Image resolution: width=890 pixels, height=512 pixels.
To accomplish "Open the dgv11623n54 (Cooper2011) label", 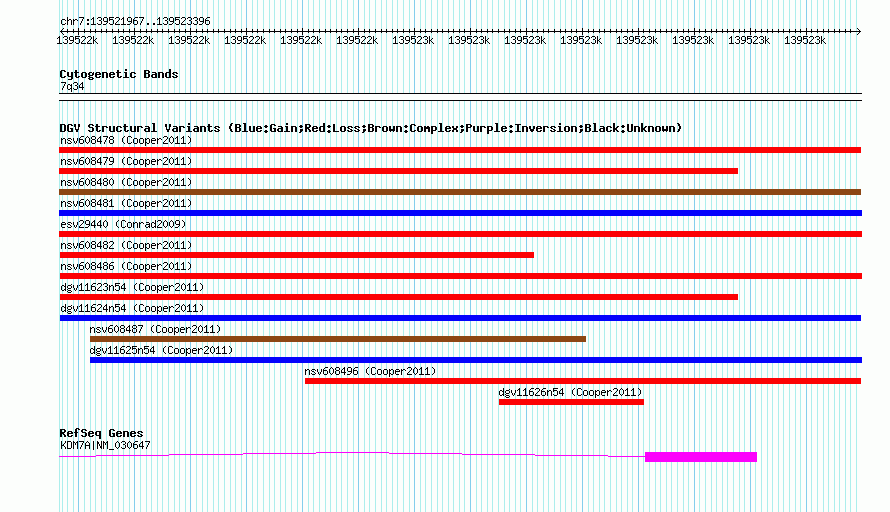I will (132, 287).
